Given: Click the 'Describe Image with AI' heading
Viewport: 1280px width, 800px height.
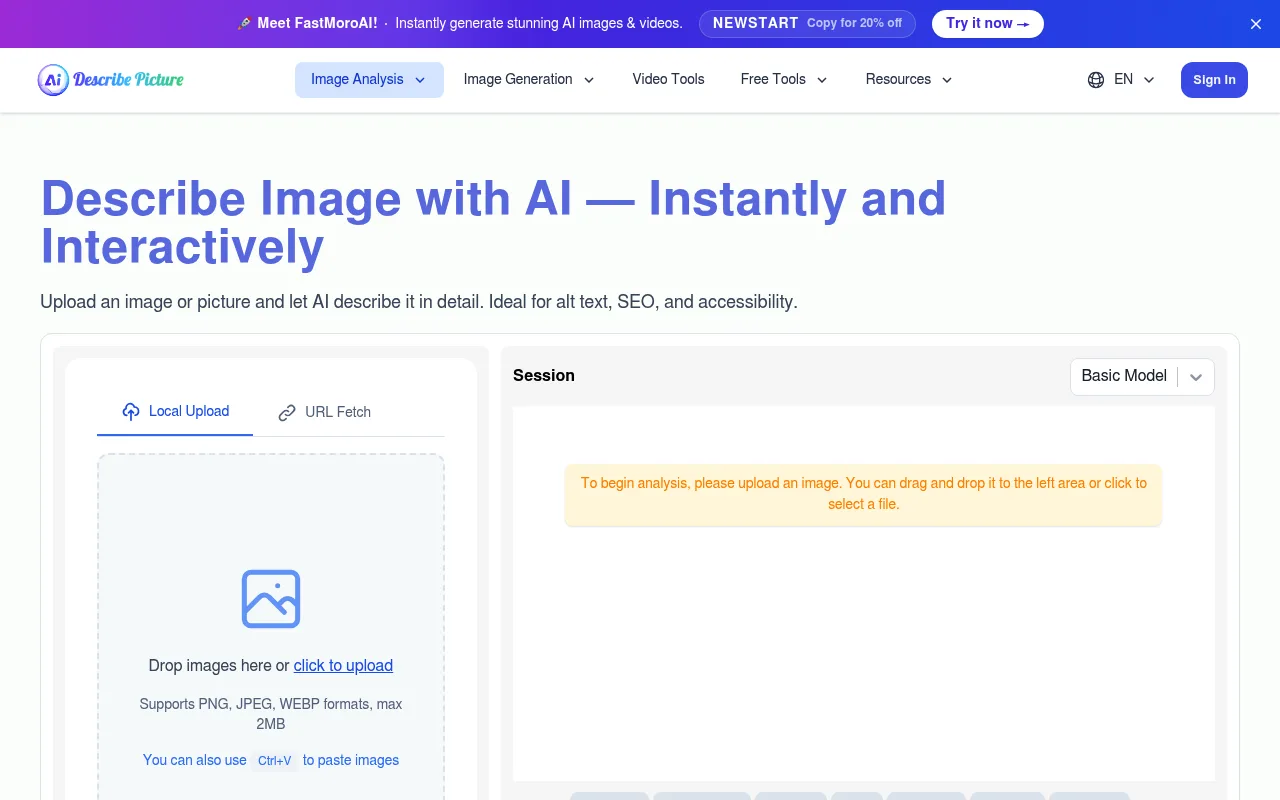Looking at the screenshot, I should [x=493, y=222].
